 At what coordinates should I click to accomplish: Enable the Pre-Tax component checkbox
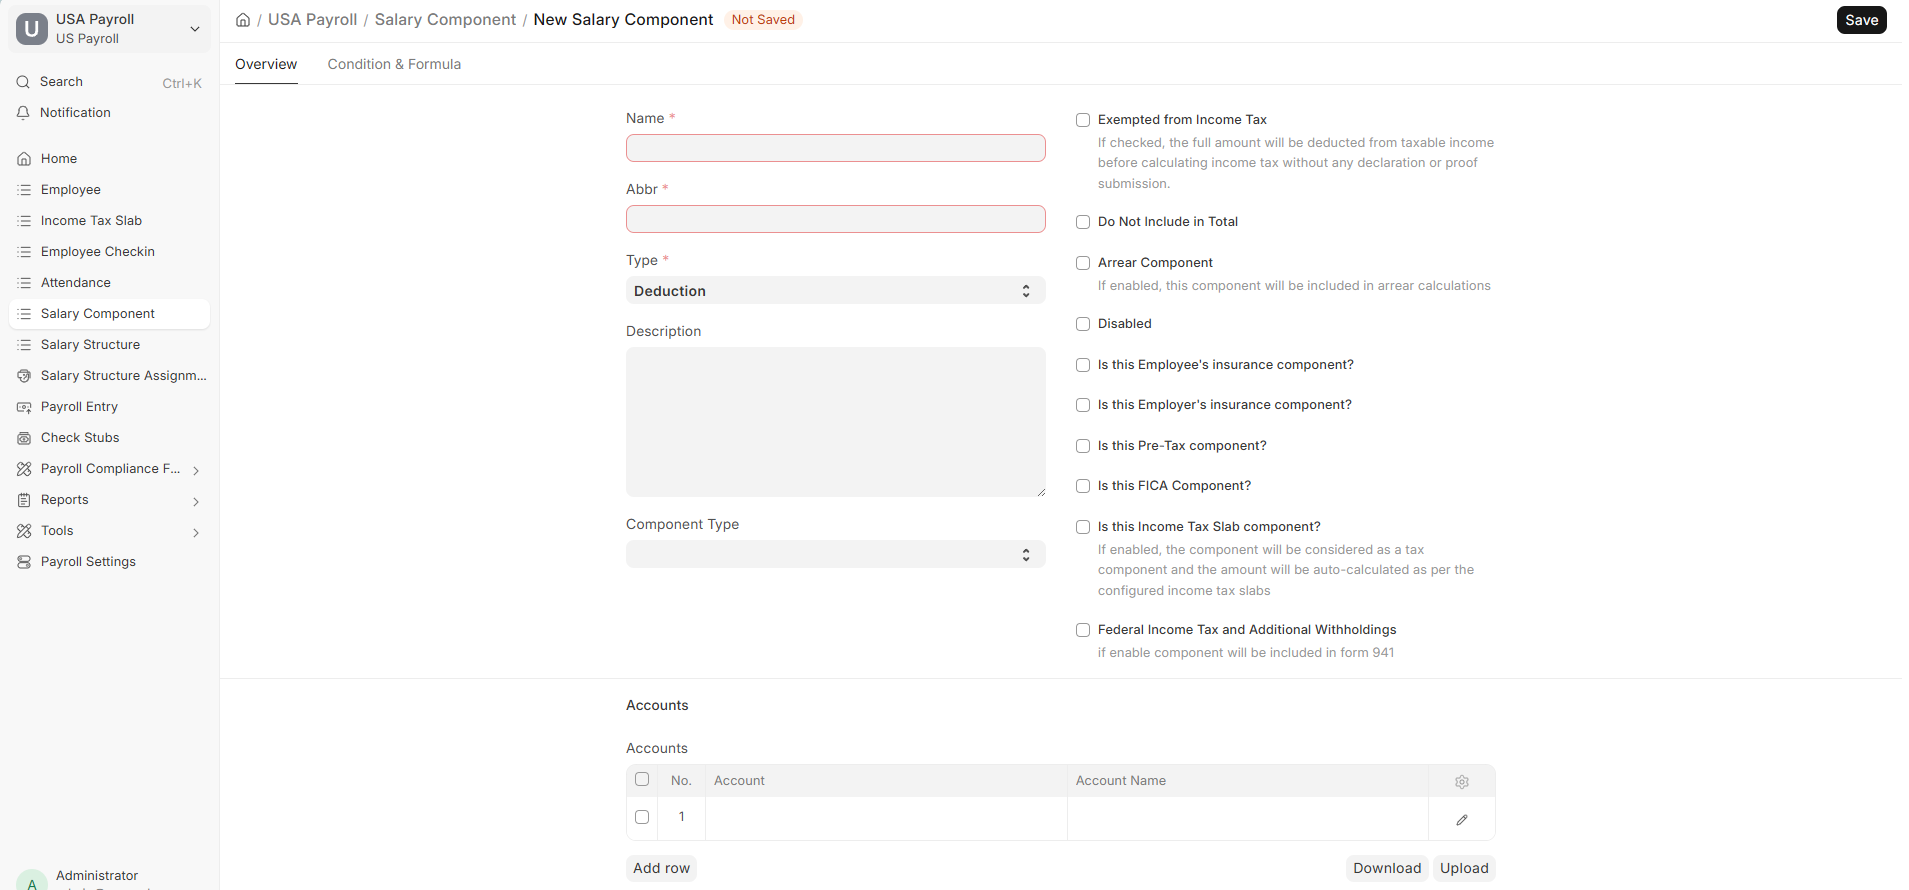pyautogui.click(x=1083, y=446)
